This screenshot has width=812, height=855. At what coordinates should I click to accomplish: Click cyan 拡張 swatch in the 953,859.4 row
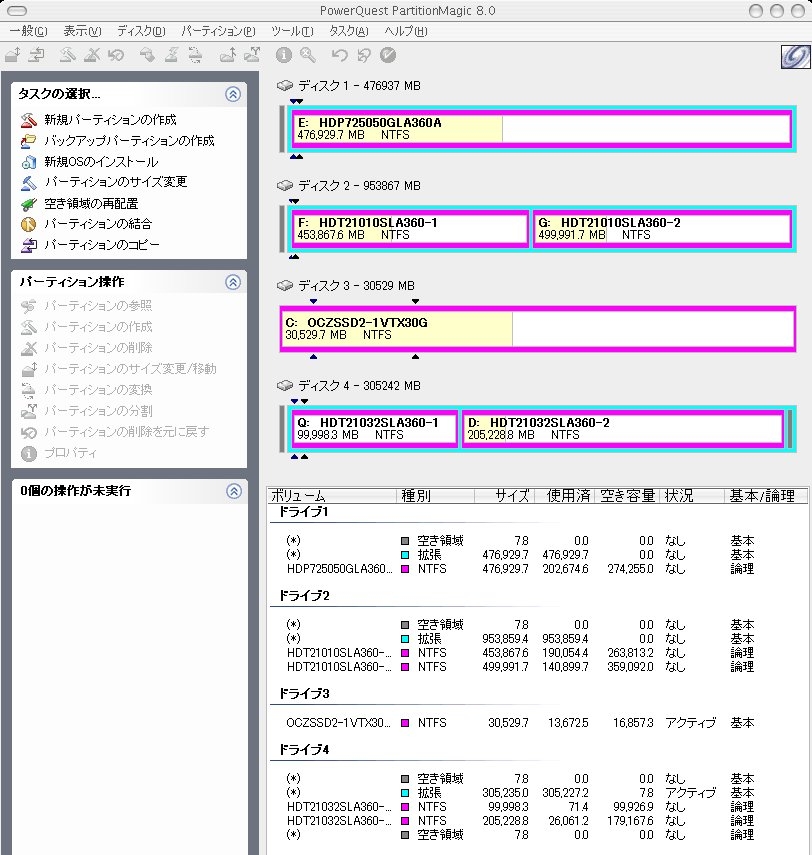click(x=405, y=639)
